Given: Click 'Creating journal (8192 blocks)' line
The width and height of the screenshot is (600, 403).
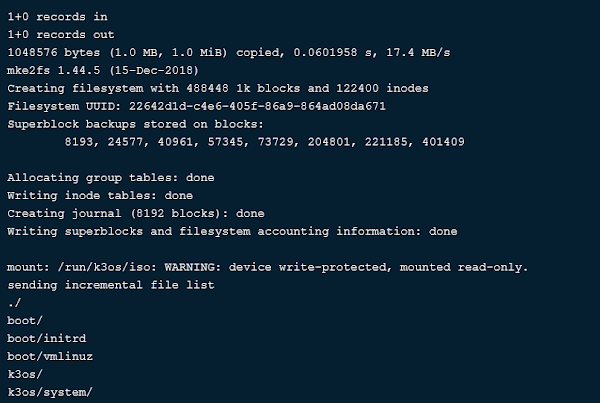Looking at the screenshot, I should pyautogui.click(x=136, y=214).
